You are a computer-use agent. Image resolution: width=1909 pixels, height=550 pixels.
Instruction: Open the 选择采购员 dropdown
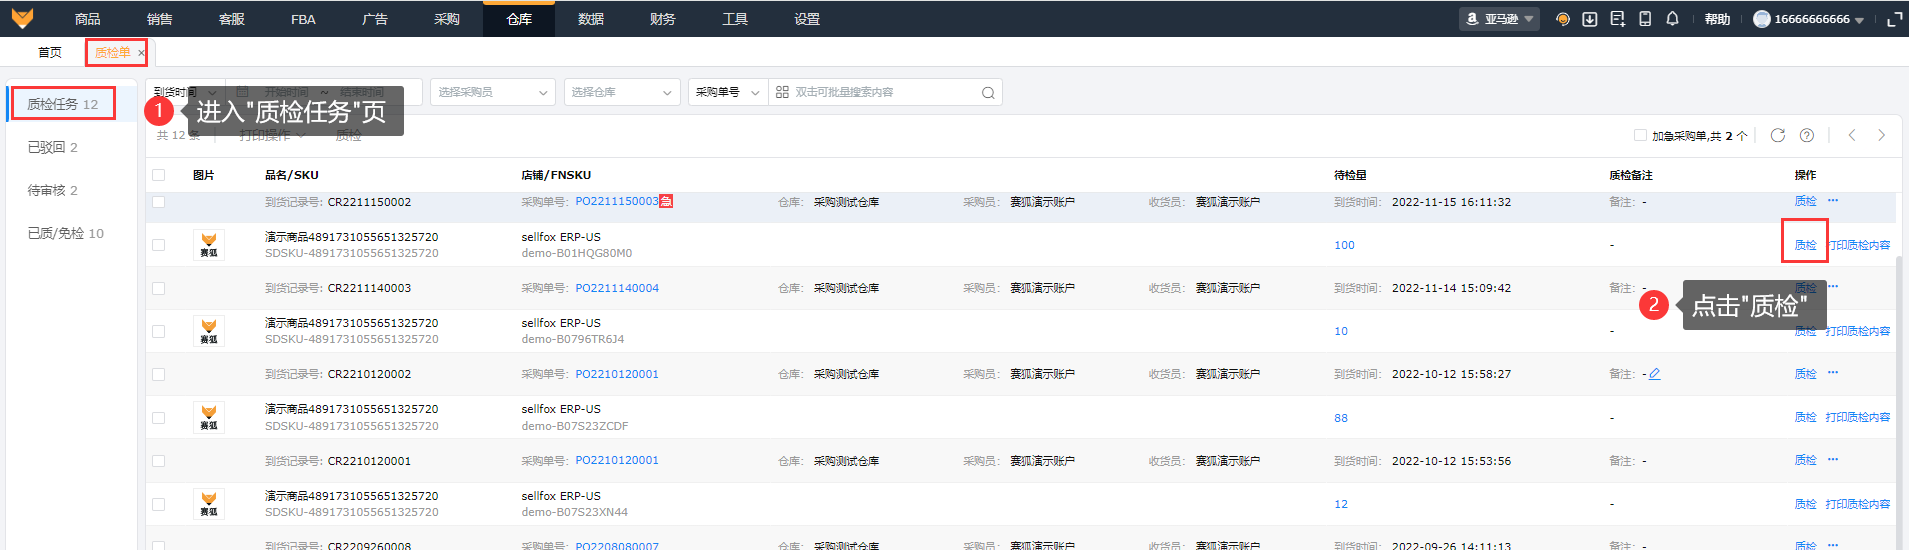click(493, 92)
